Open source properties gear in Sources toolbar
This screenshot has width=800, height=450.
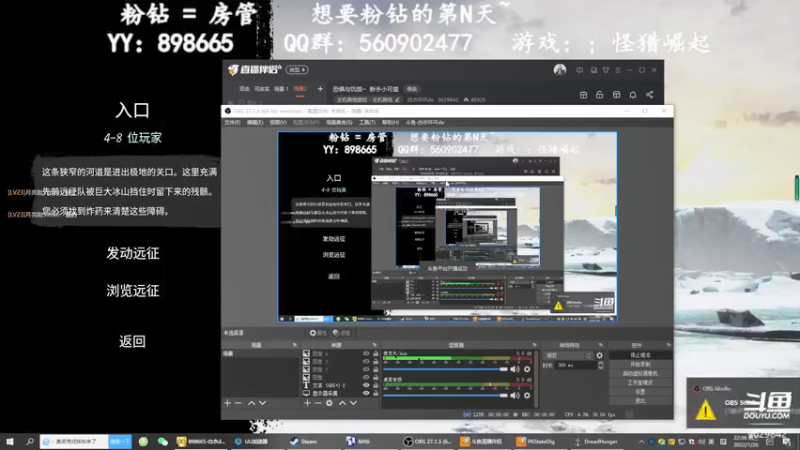pyautogui.click(x=329, y=403)
